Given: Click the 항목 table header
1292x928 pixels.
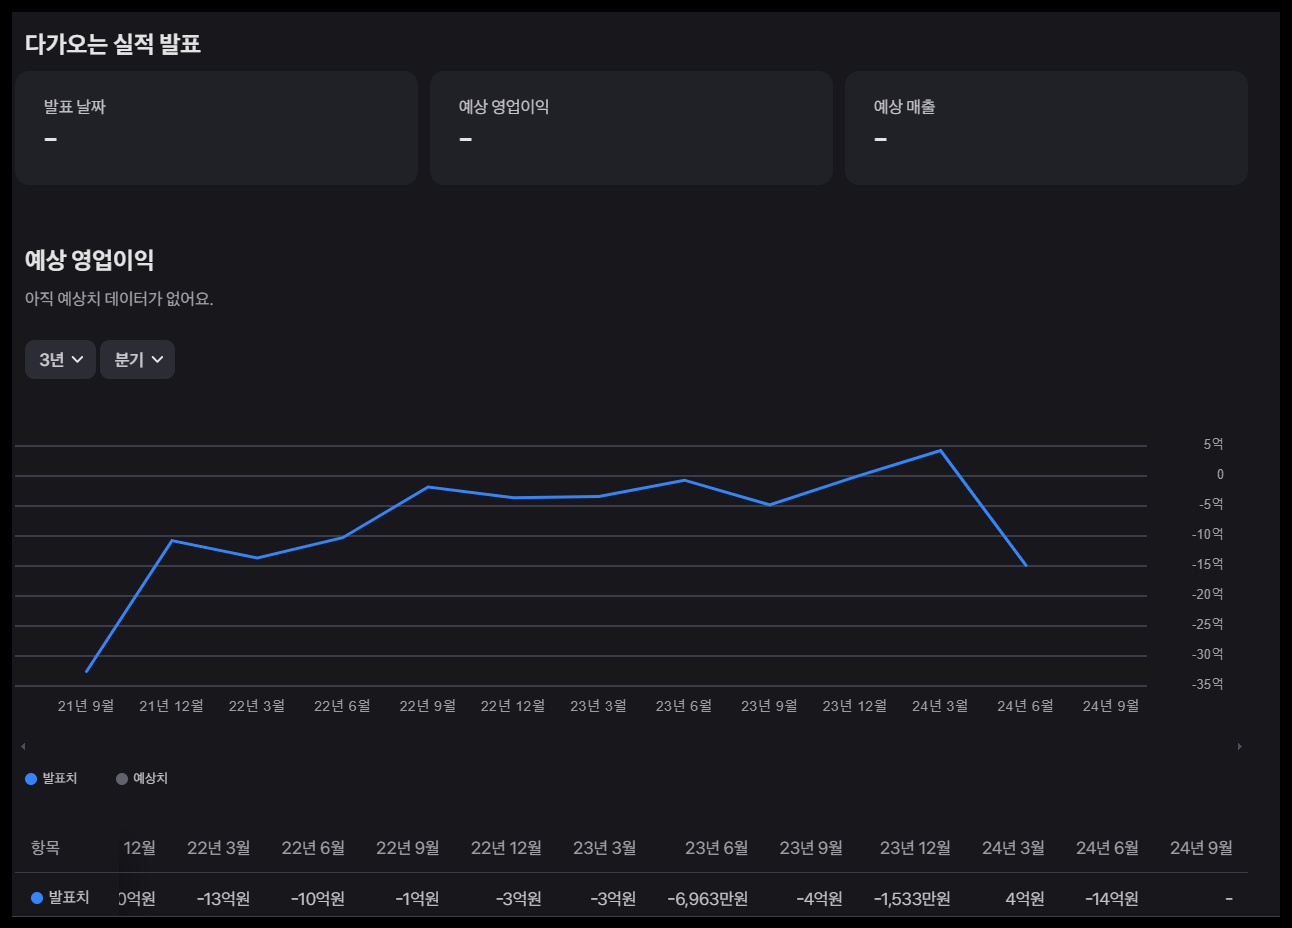Looking at the screenshot, I should (45, 848).
